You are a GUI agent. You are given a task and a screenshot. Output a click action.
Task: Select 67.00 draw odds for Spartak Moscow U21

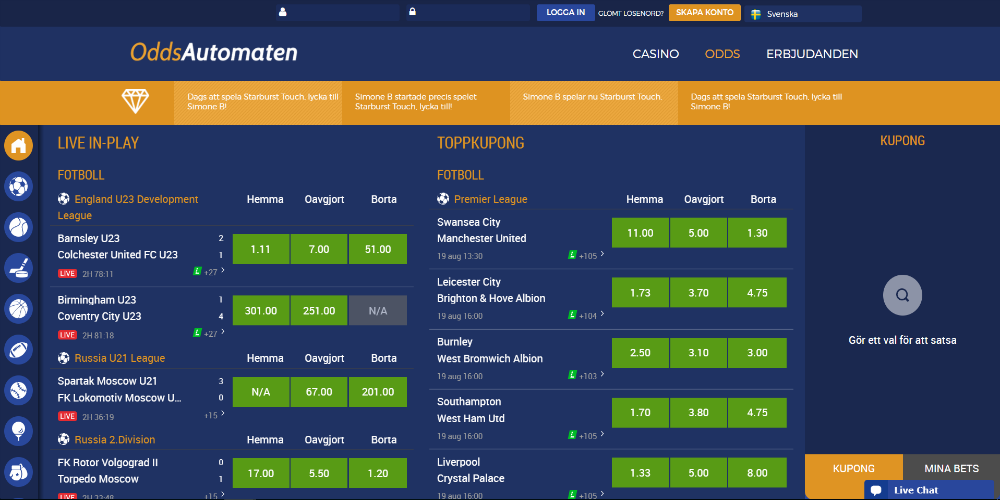[319, 392]
